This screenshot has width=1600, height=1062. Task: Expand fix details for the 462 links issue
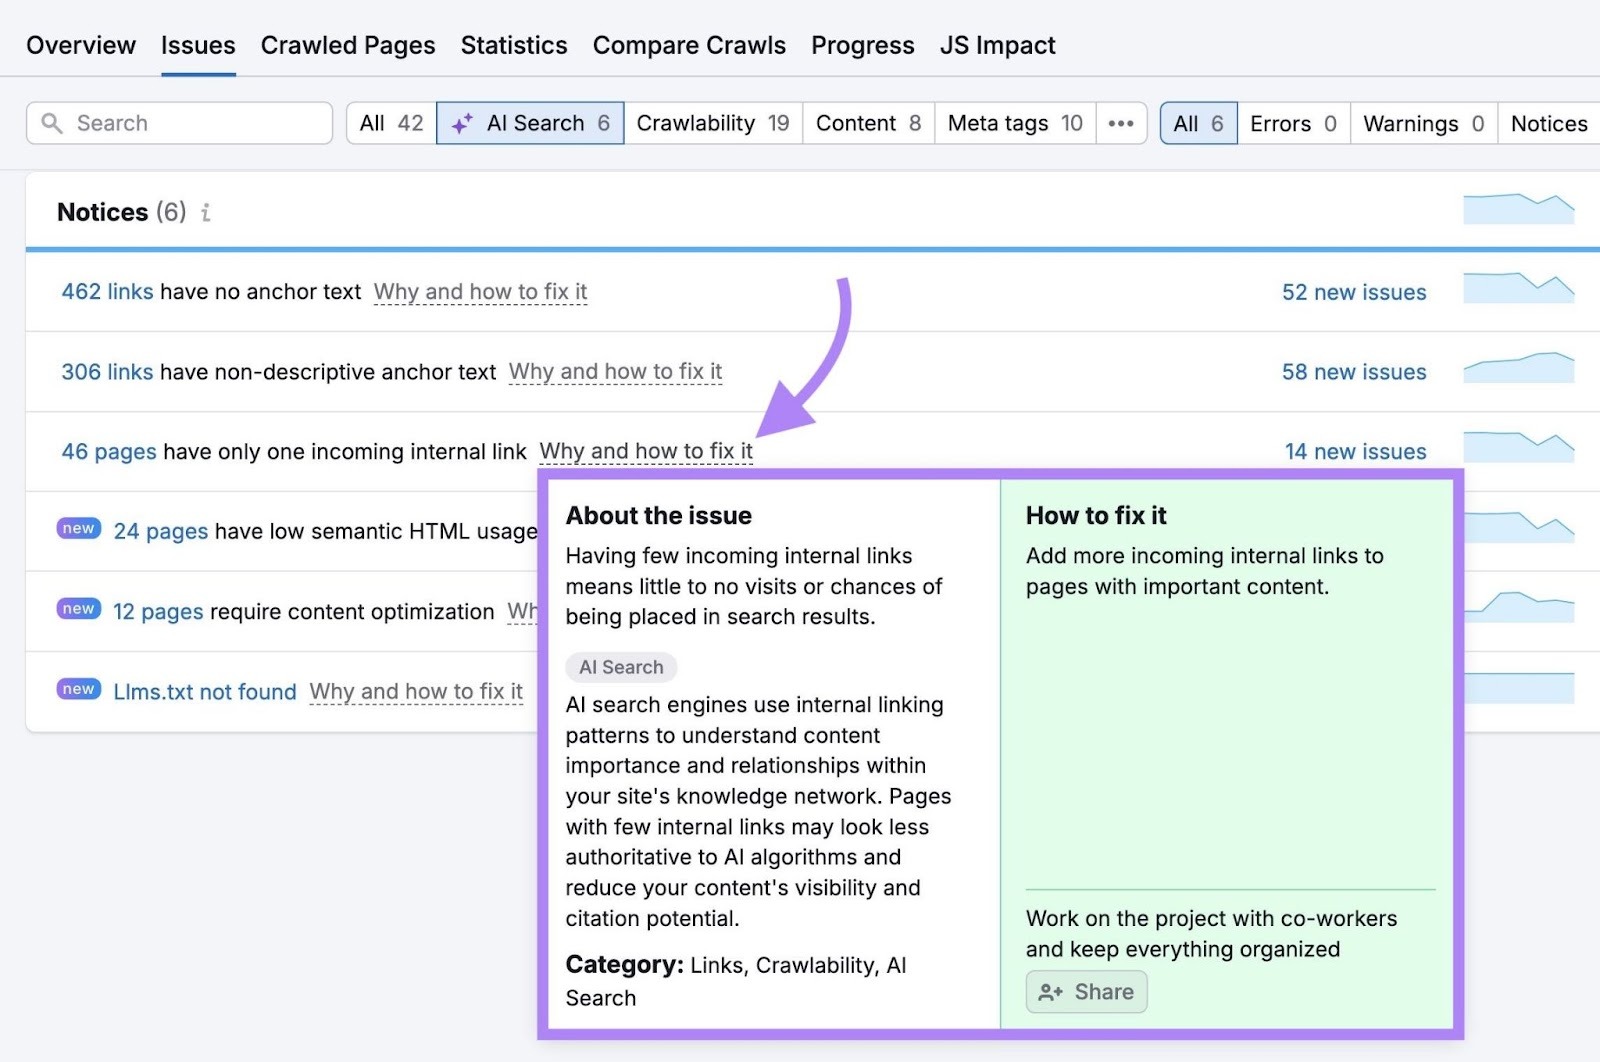pos(480,291)
